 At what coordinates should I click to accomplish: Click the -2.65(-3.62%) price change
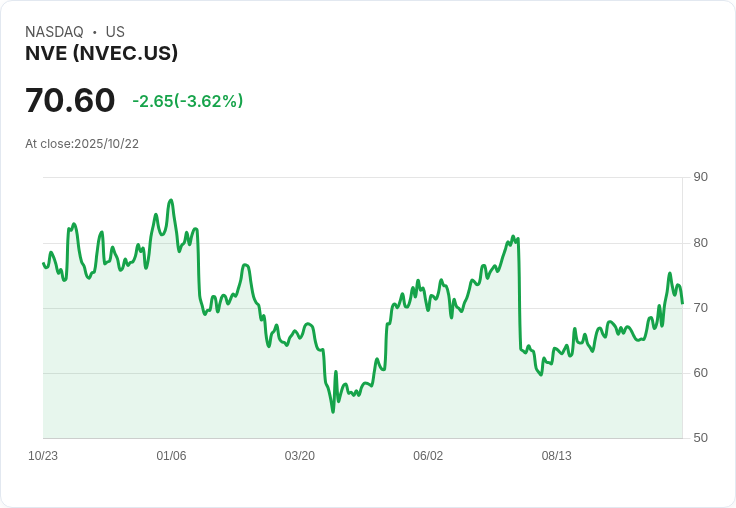(188, 101)
